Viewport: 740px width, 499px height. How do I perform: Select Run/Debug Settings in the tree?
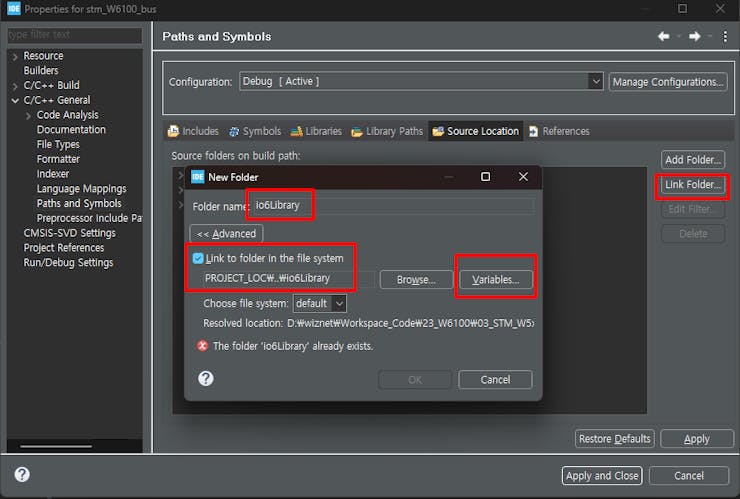click(68, 262)
